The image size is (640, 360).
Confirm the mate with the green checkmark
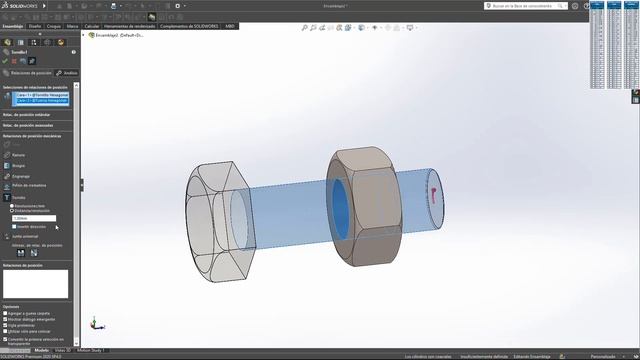(x=5, y=61)
